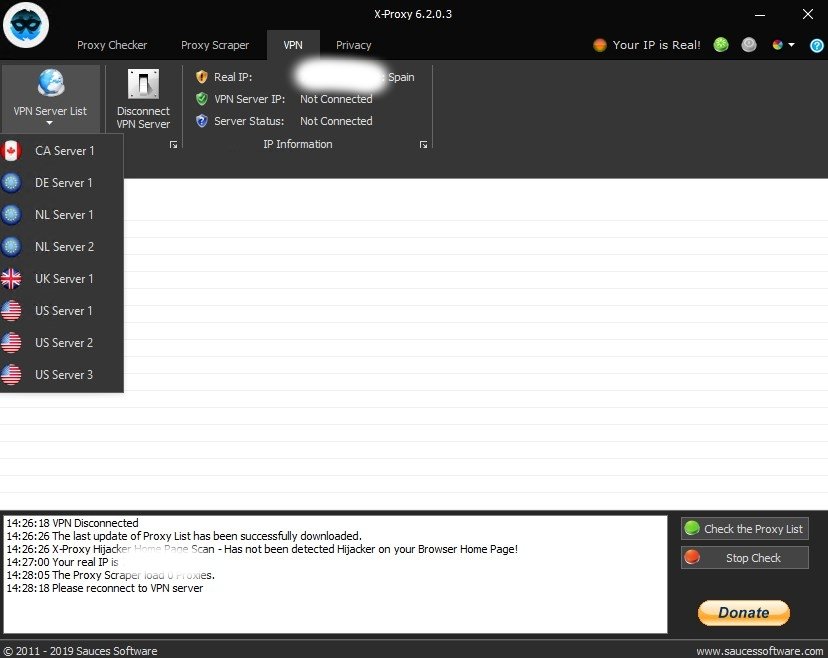The height and width of the screenshot is (658, 828).
Task: Click the Stop Check button
Action: [745, 558]
